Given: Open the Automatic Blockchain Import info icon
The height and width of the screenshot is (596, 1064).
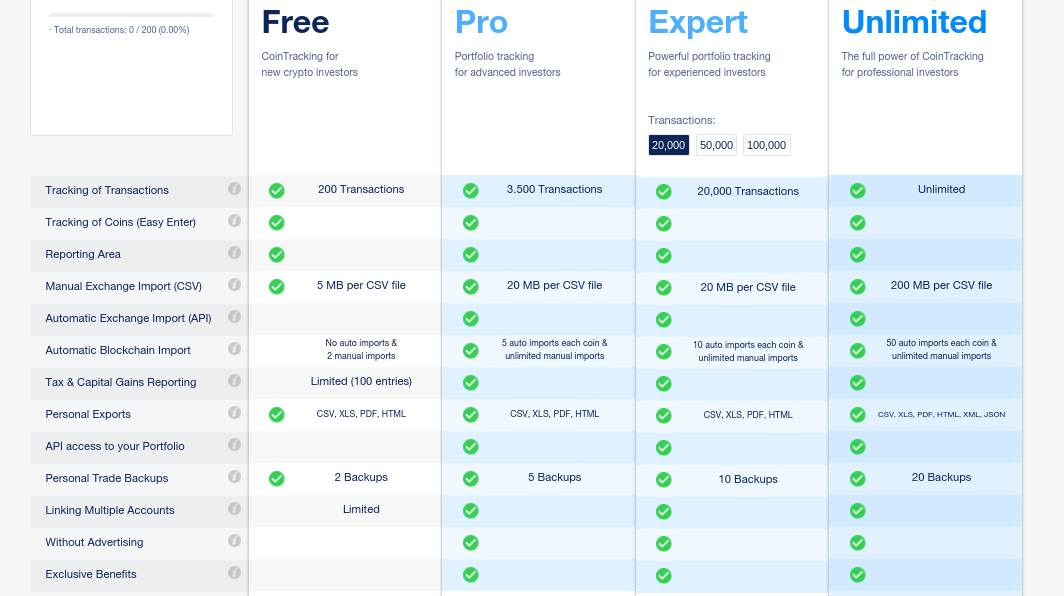Looking at the screenshot, I should pyautogui.click(x=234, y=348).
